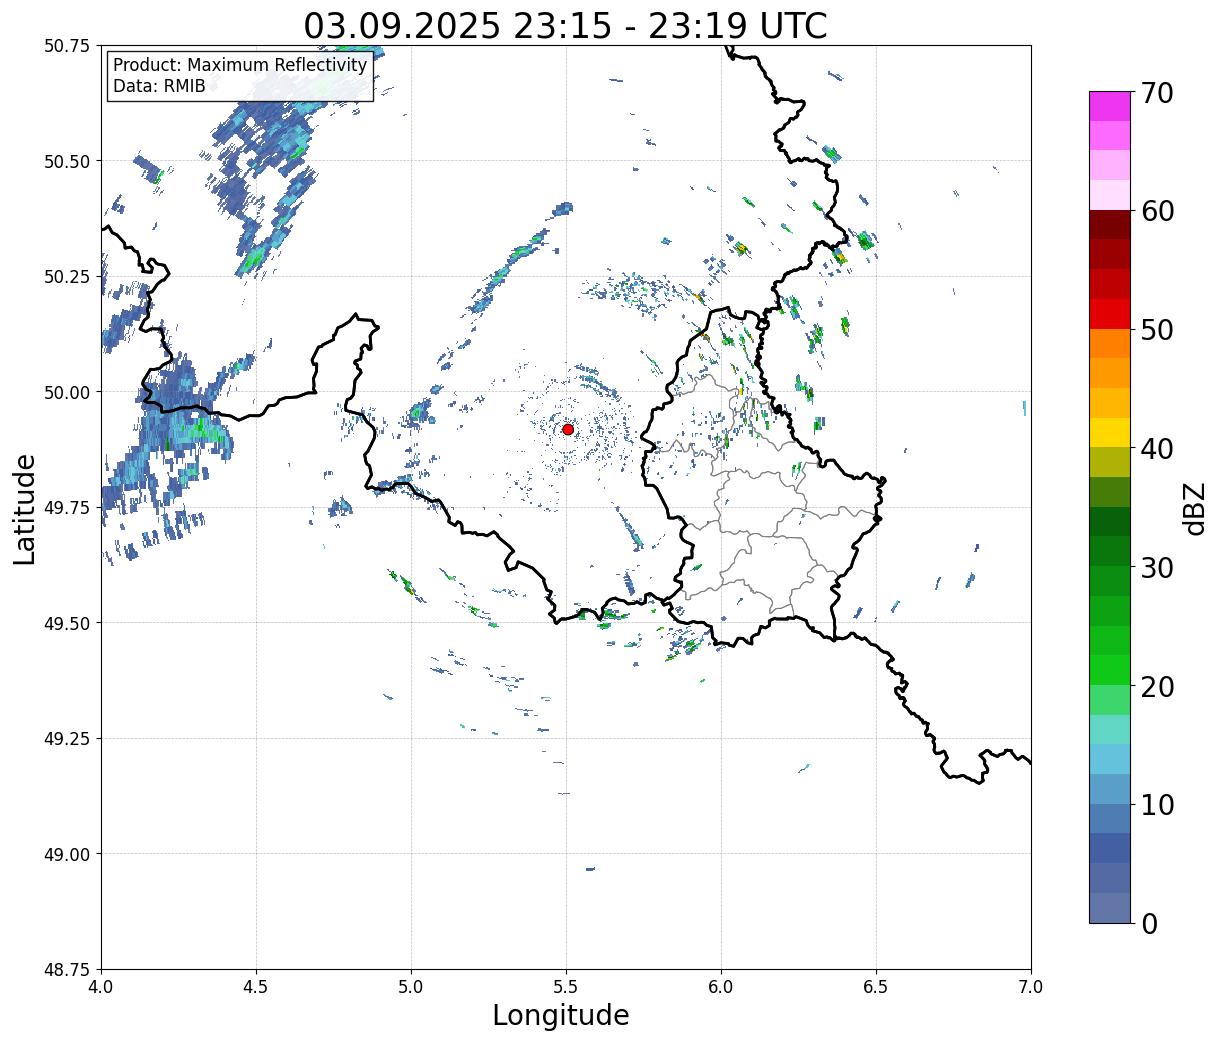Screen dimensions: 1219x1040
Task: Click colorbar tick label 70
Action: click(1157, 93)
